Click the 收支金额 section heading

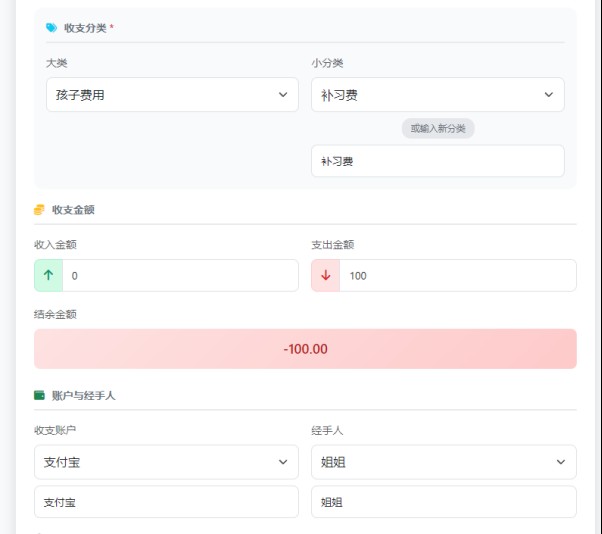pyautogui.click(x=73, y=210)
